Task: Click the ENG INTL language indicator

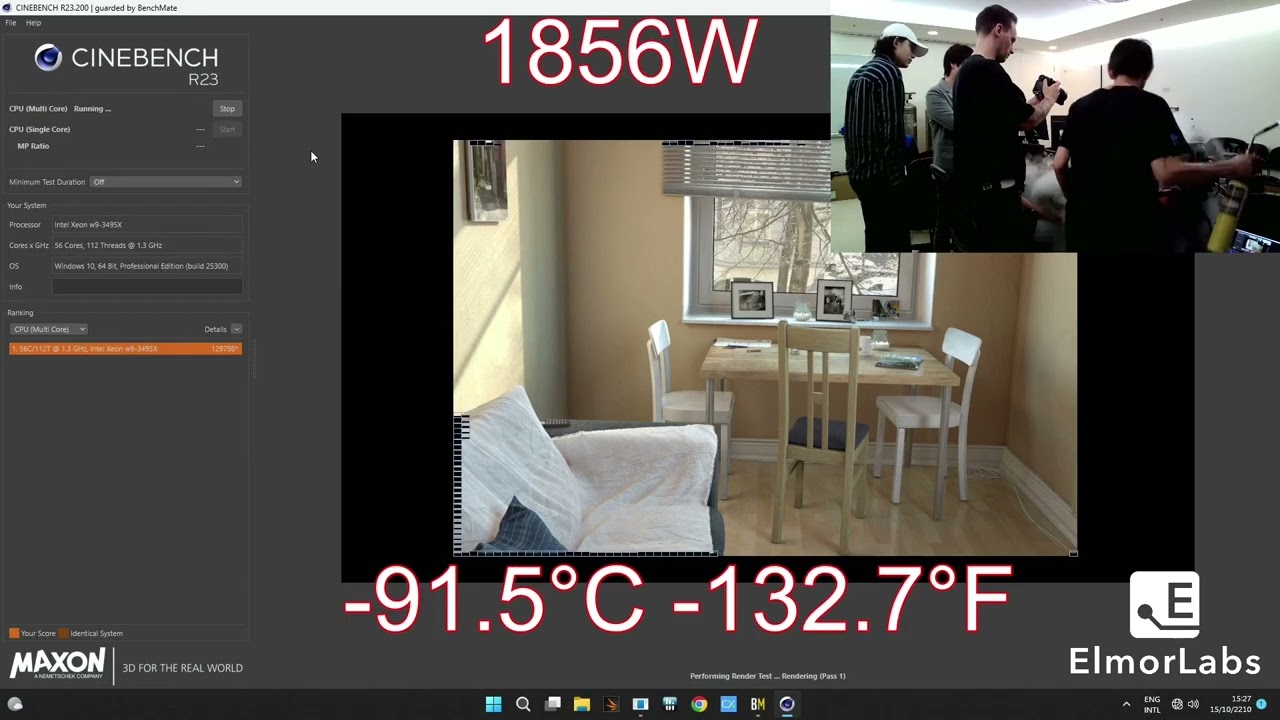Action: tap(1152, 704)
